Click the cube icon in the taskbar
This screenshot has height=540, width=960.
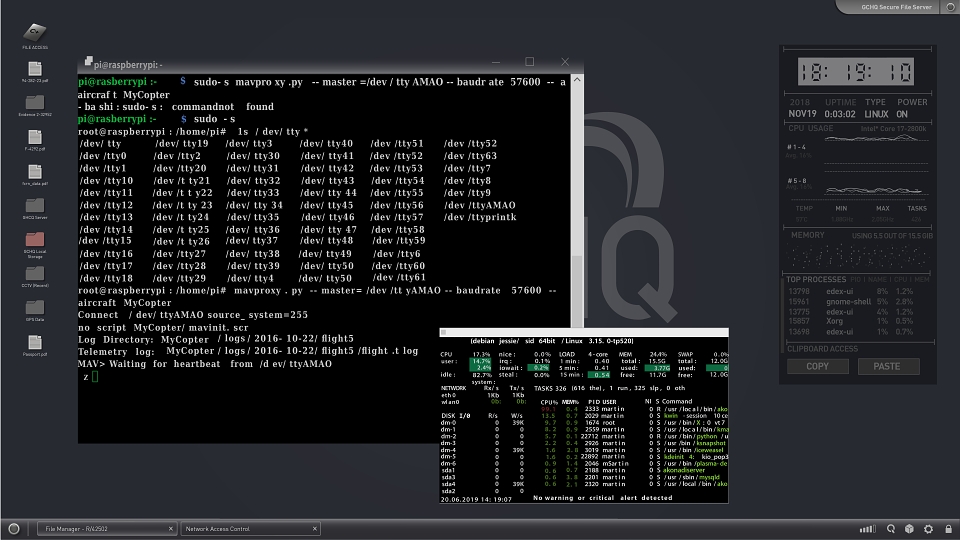click(909, 528)
